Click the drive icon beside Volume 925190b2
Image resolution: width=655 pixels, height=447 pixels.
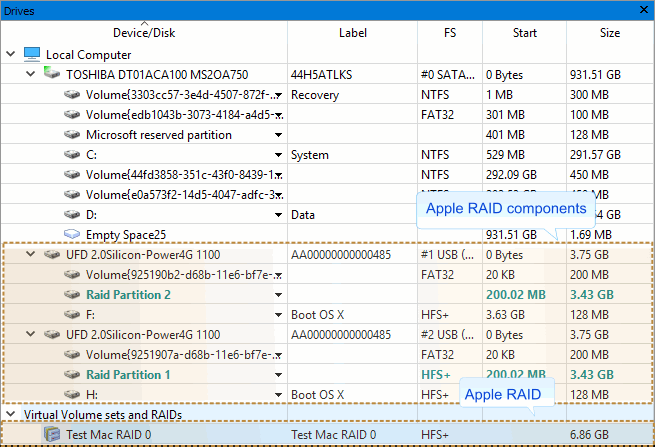coord(72,274)
